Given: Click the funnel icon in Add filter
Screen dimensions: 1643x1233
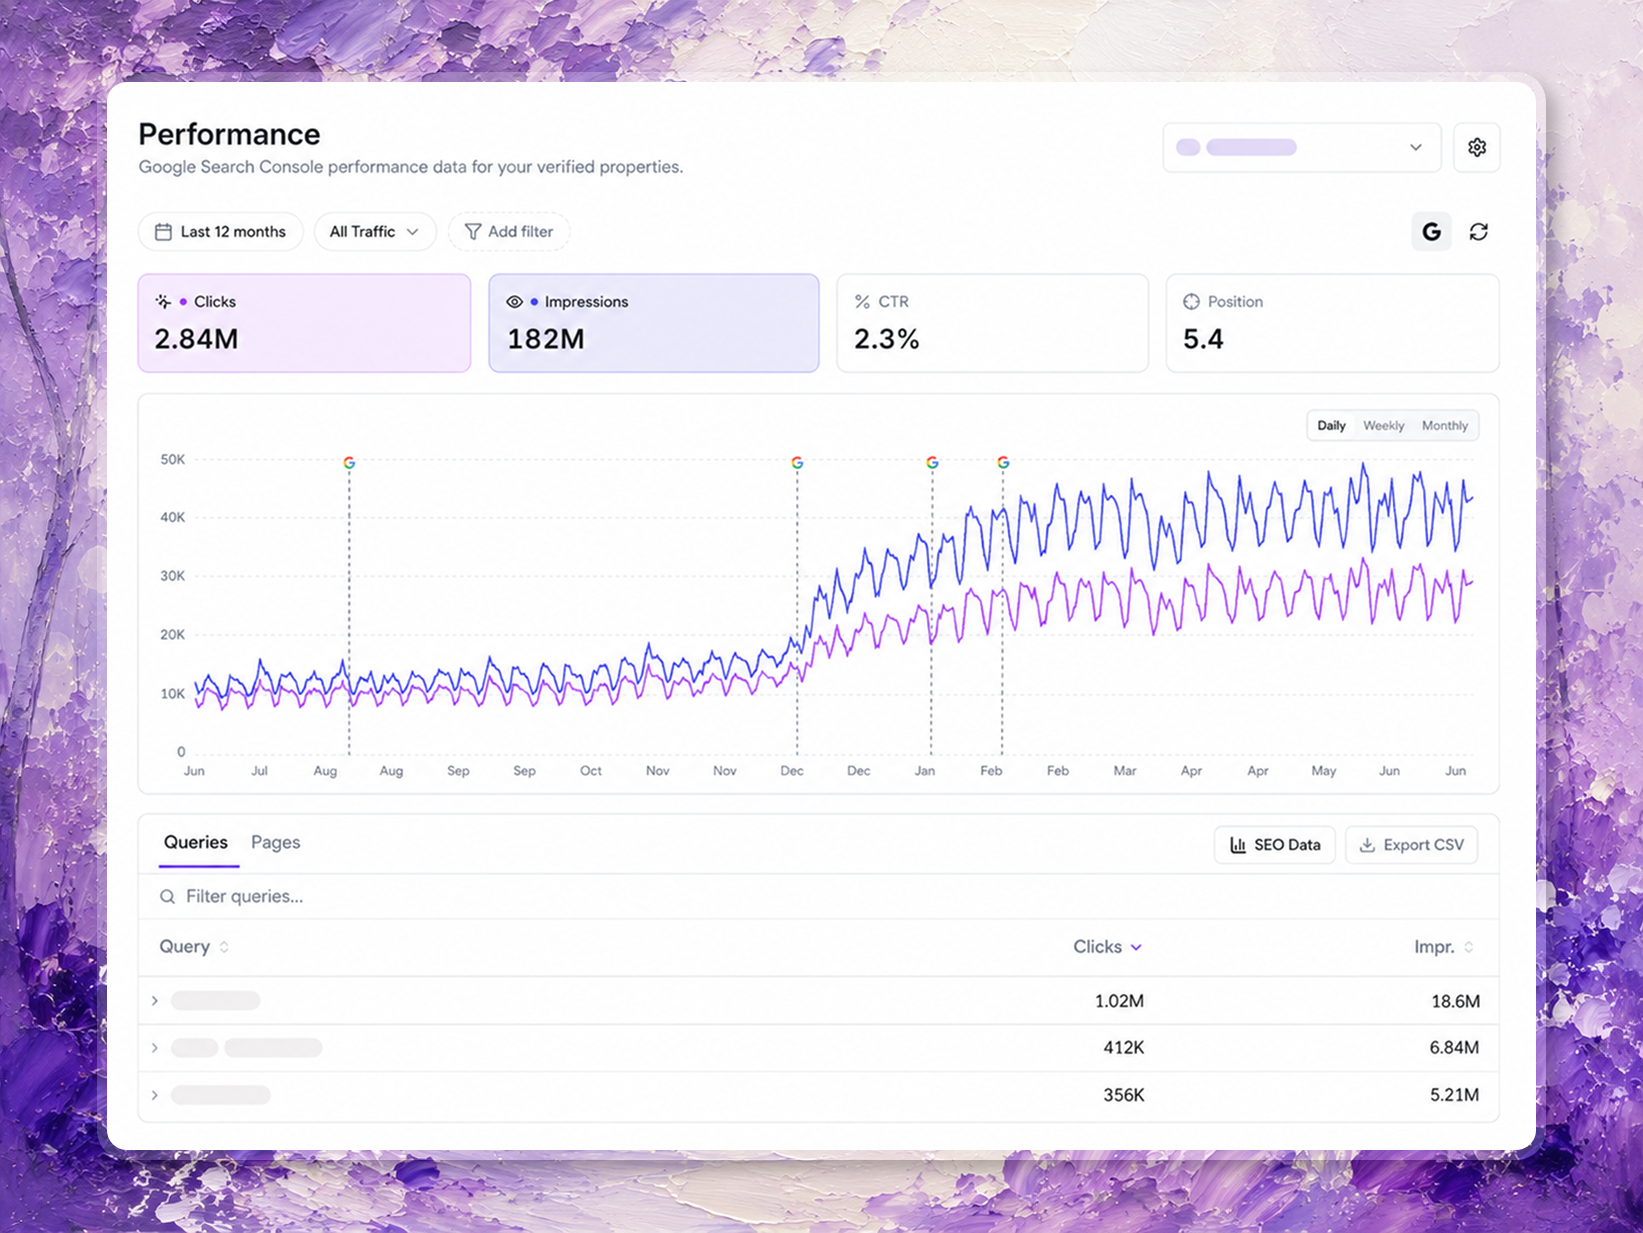Looking at the screenshot, I should coord(473,232).
